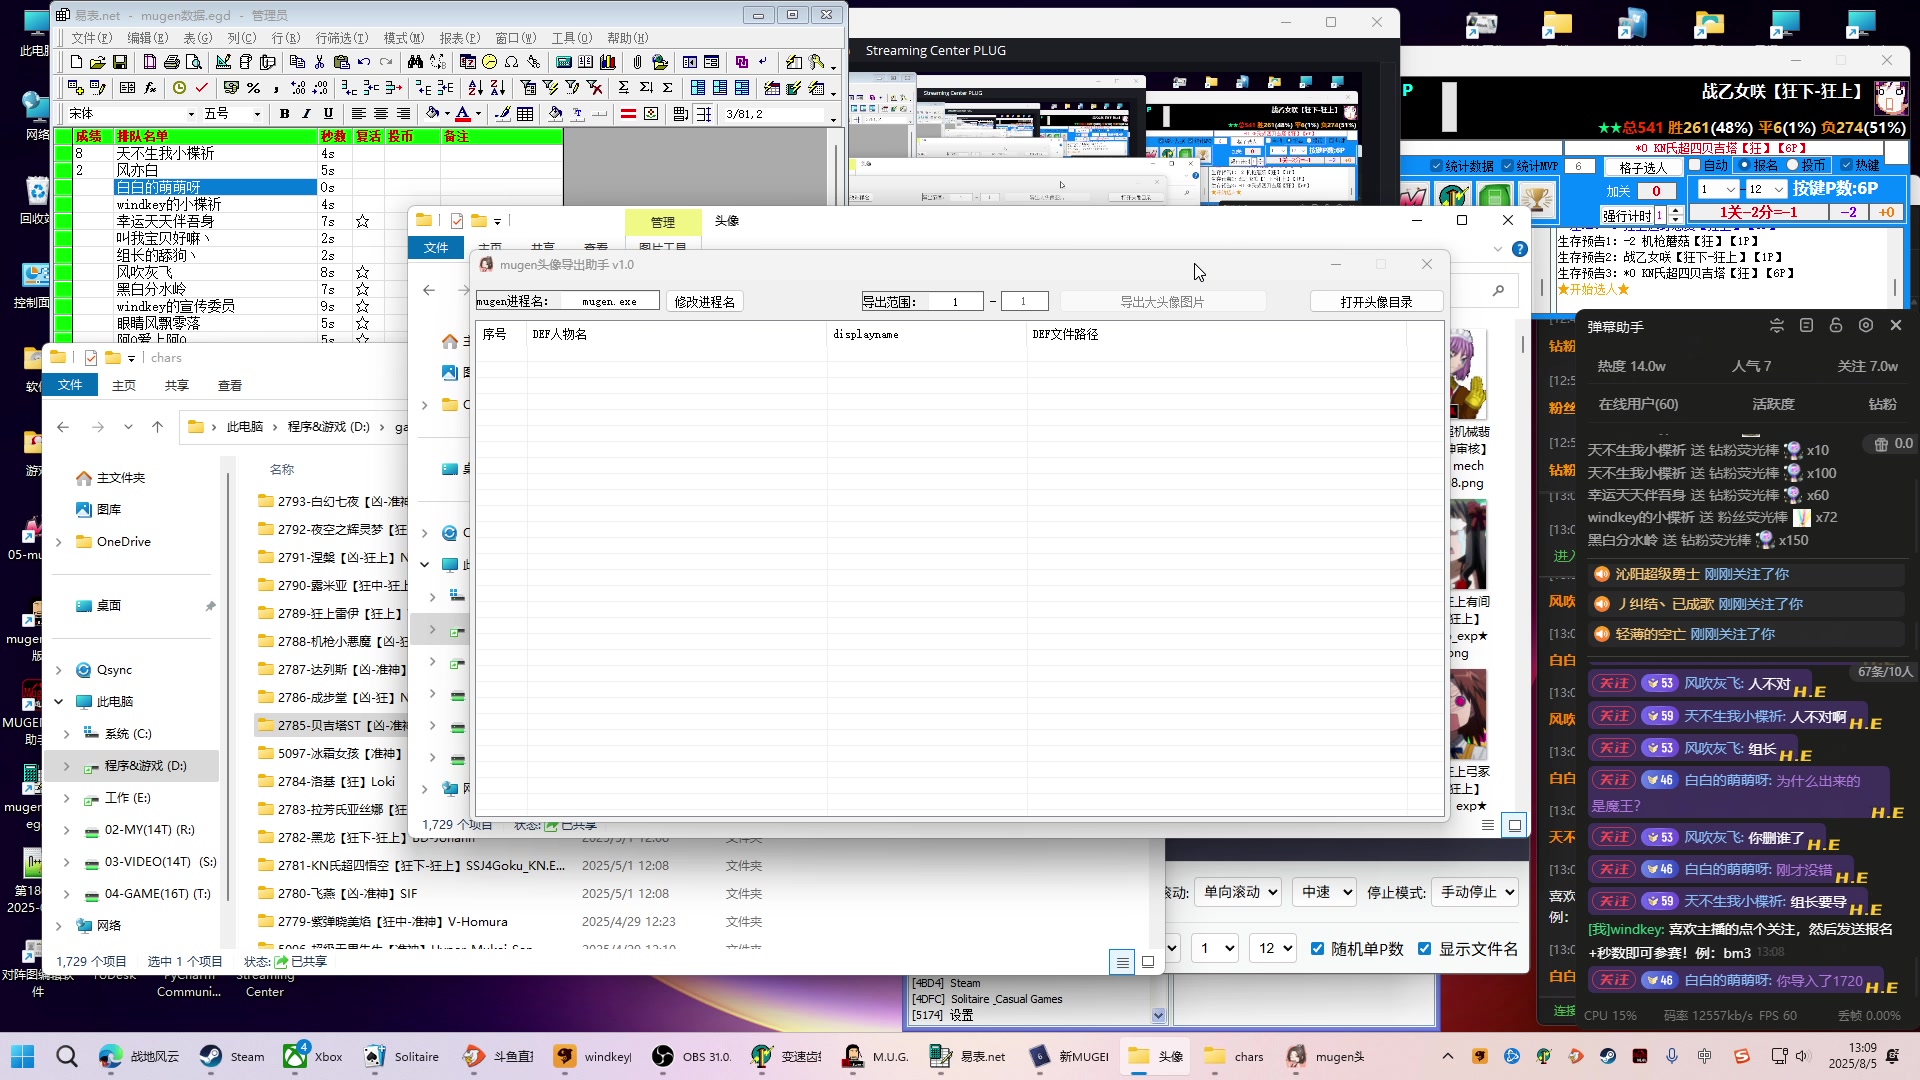Image resolution: width=1920 pixels, height=1080 pixels.
Task: Open the 12 dropdown beside 按键P数
Action: [x=1767, y=189]
